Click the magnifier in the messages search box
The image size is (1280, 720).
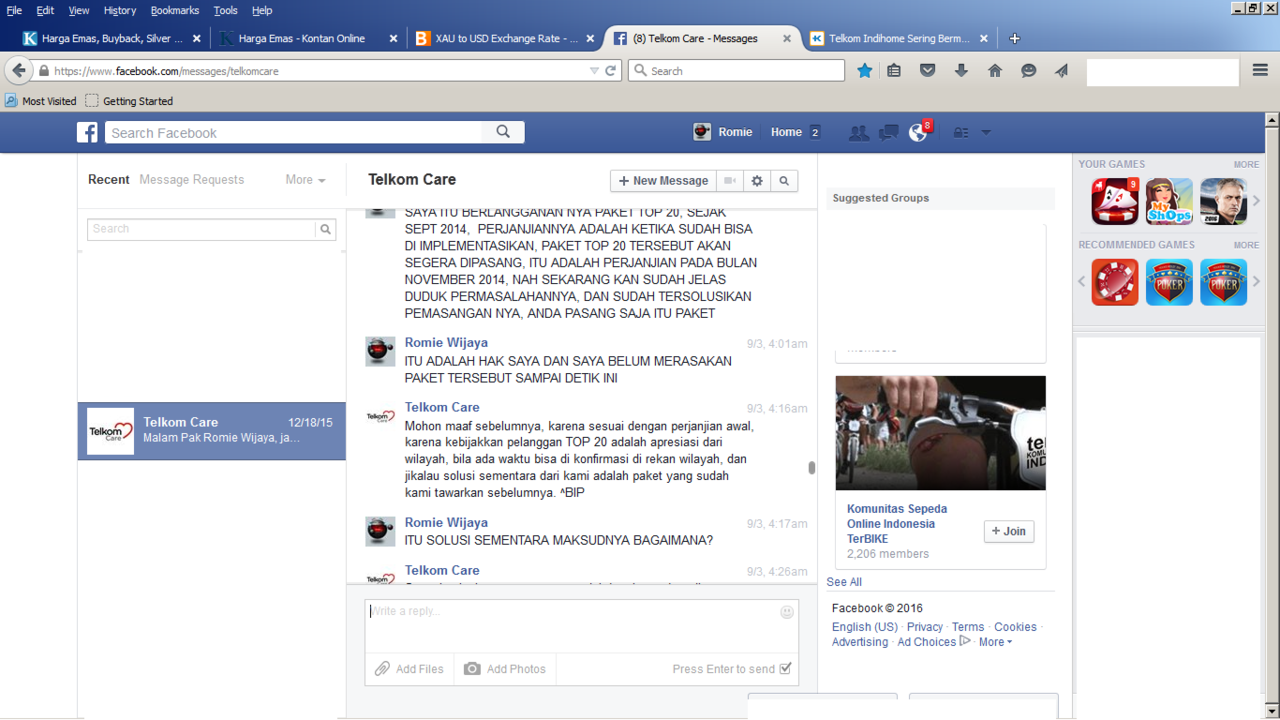click(326, 229)
